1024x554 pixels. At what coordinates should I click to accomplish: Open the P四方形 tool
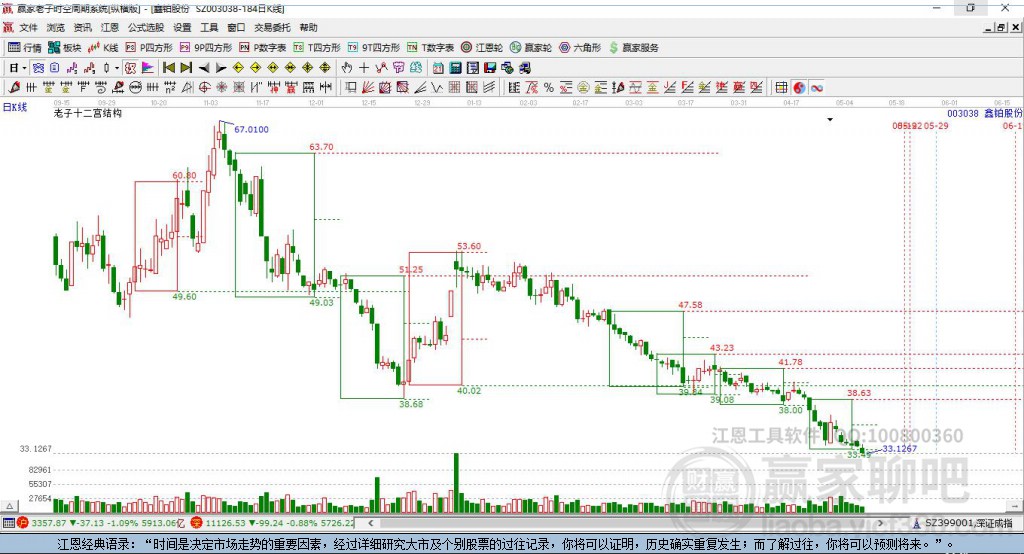point(149,48)
